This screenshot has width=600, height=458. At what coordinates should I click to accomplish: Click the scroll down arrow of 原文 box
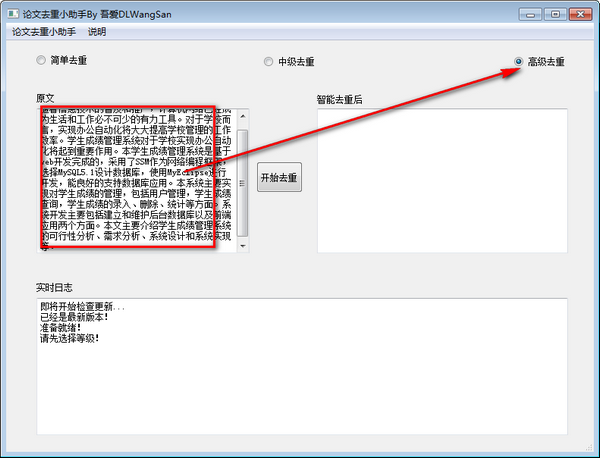[242, 246]
